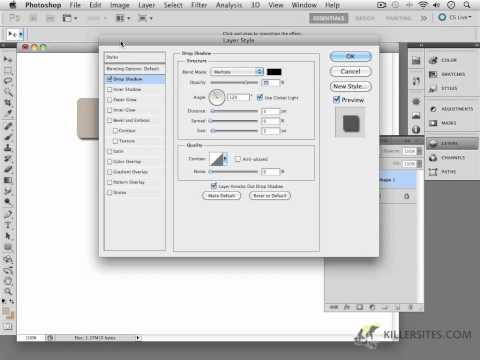Viewport: 480px width, 360px height.
Task: Click Cancel in Layer Style dialog
Action: (x=350, y=71)
